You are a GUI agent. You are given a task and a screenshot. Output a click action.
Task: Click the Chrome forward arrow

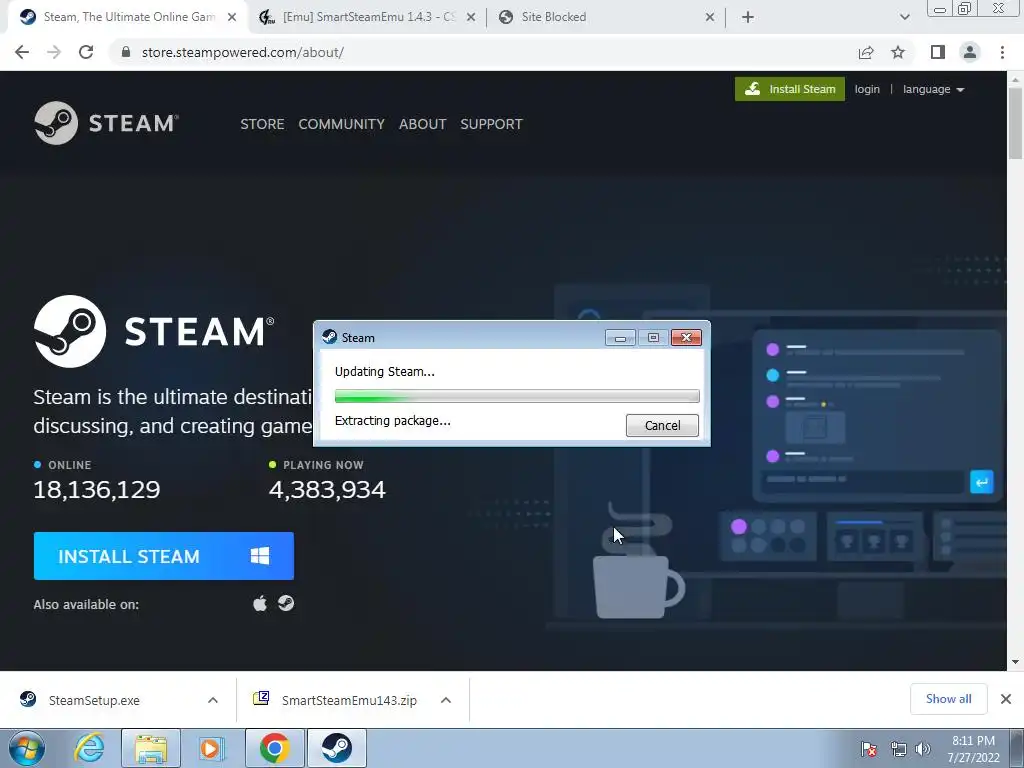[54, 52]
